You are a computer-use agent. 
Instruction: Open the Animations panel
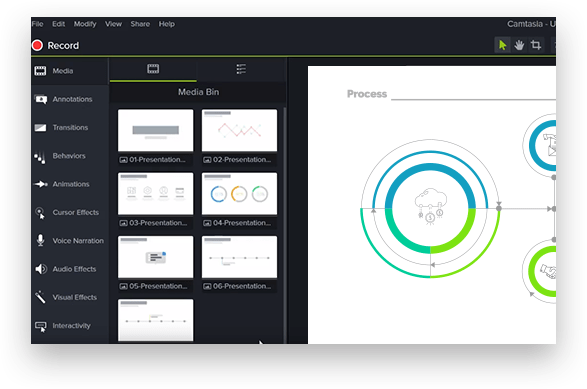(70, 184)
